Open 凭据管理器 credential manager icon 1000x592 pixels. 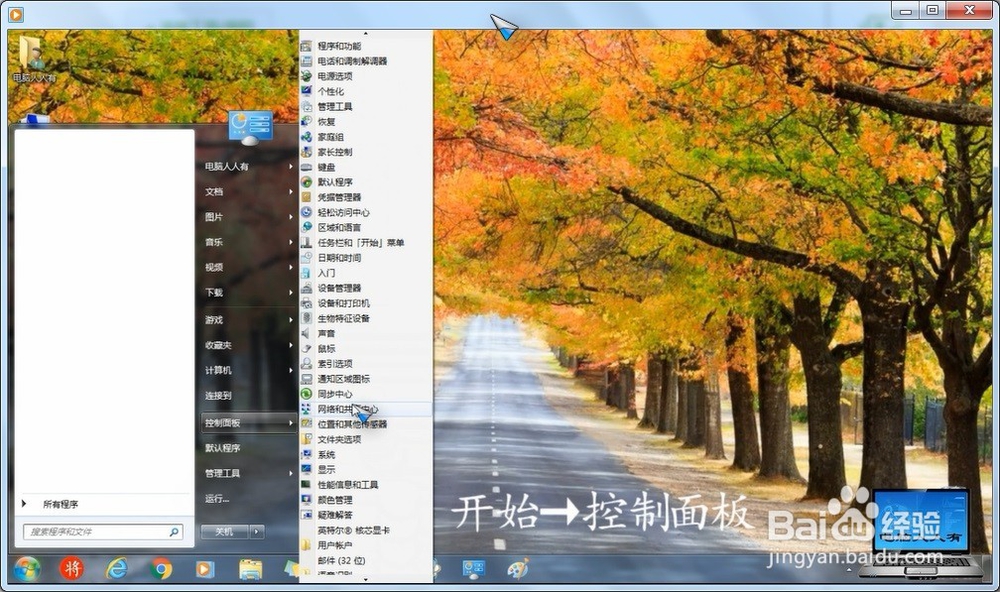click(x=307, y=197)
